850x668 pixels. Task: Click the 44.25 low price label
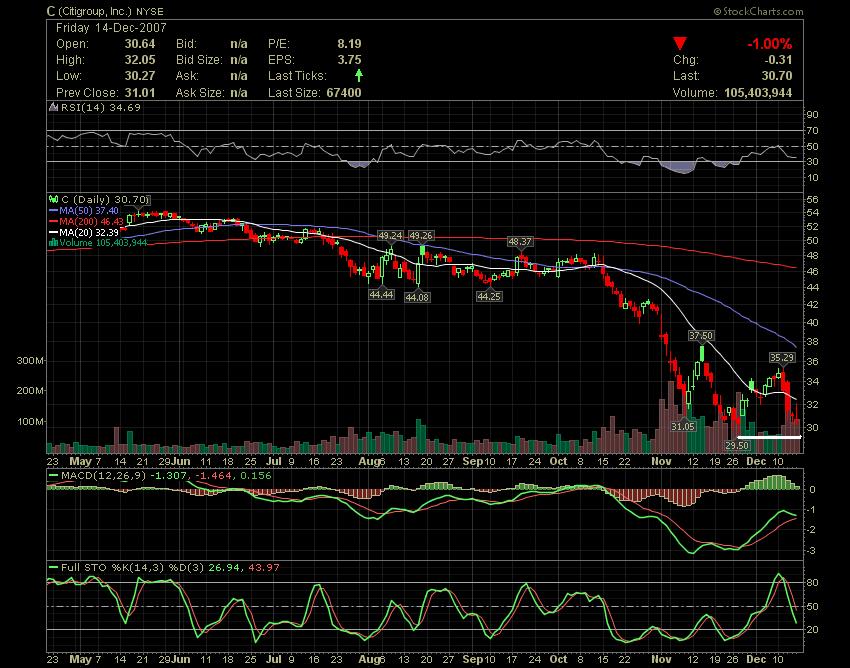[489, 296]
